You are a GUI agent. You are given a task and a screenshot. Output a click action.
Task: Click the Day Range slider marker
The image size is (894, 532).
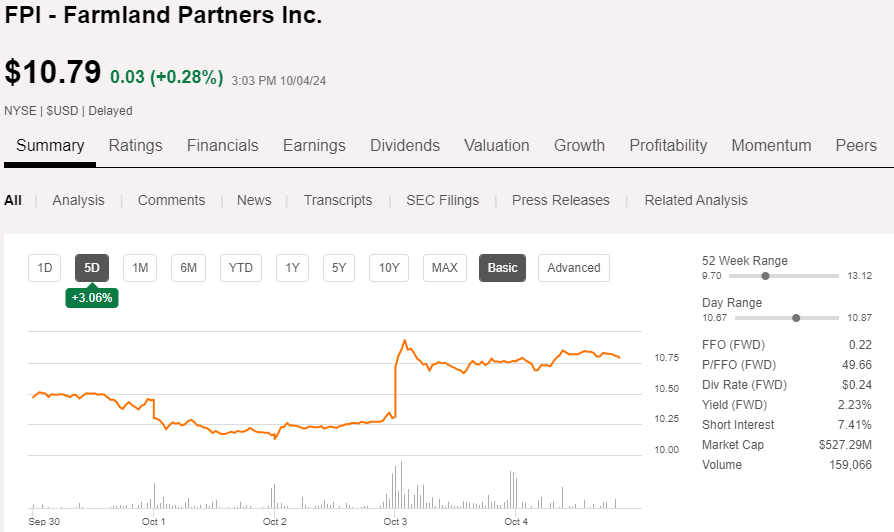pyautogui.click(x=796, y=318)
